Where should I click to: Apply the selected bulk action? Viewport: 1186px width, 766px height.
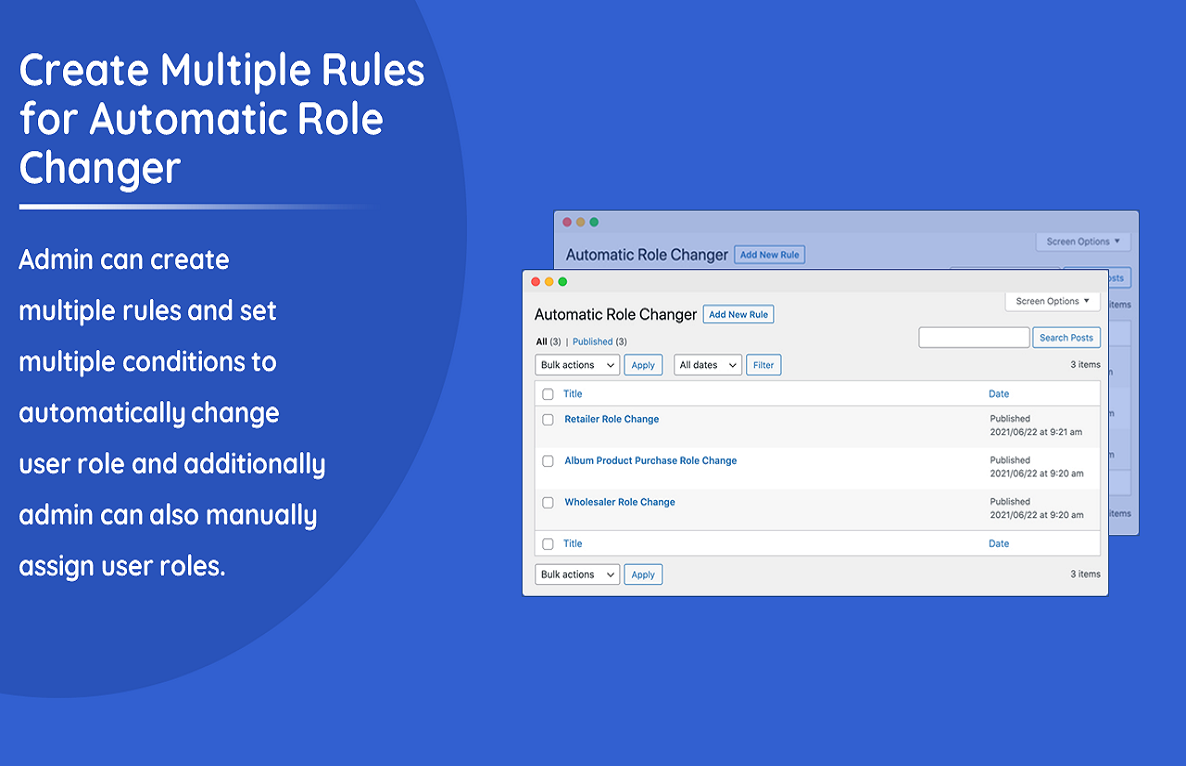tap(643, 364)
